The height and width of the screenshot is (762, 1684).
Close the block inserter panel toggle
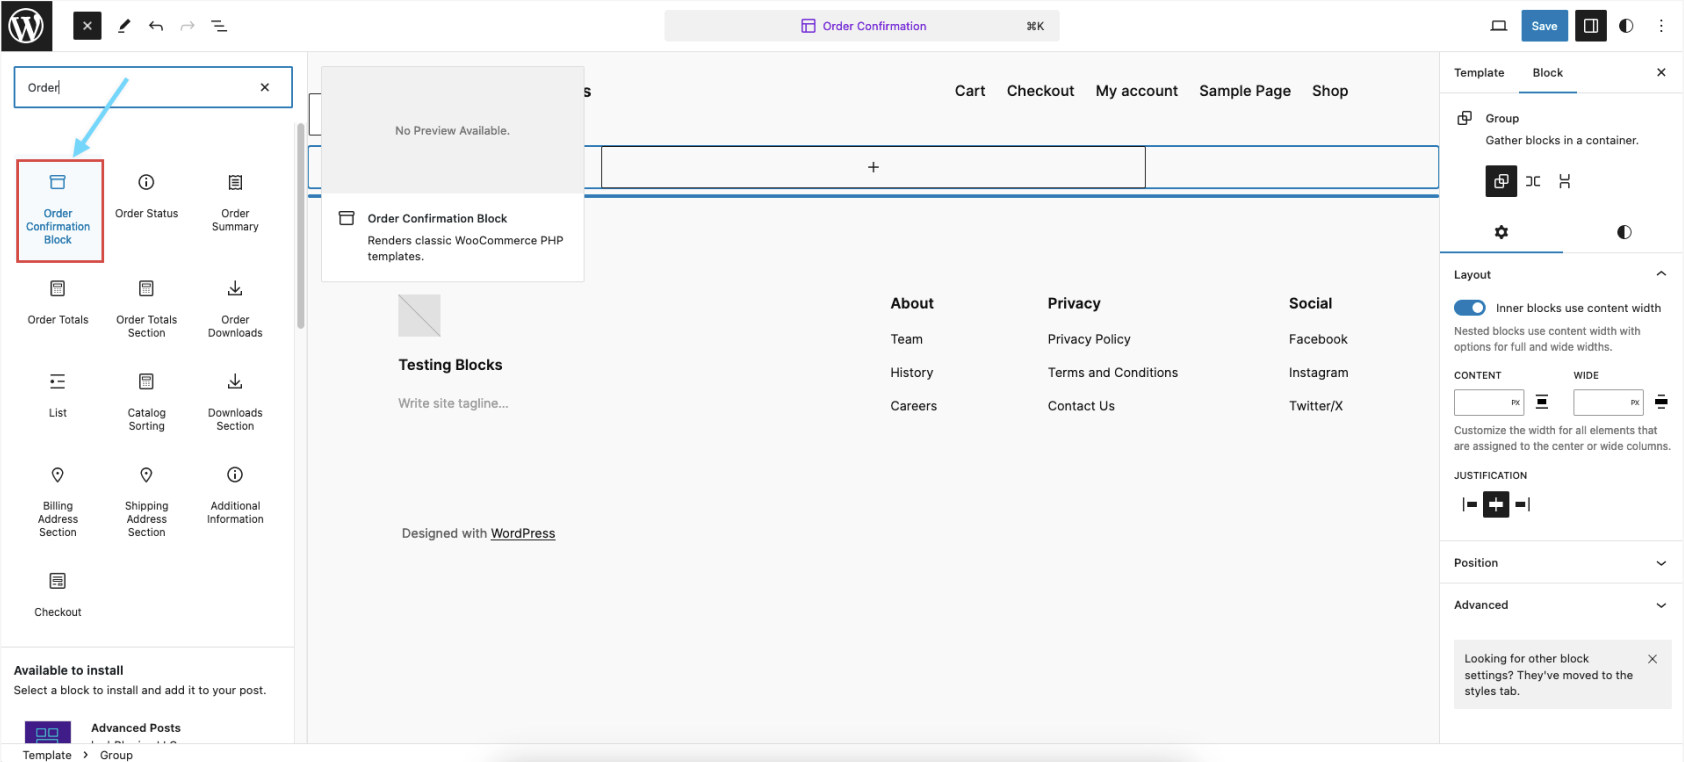87,26
